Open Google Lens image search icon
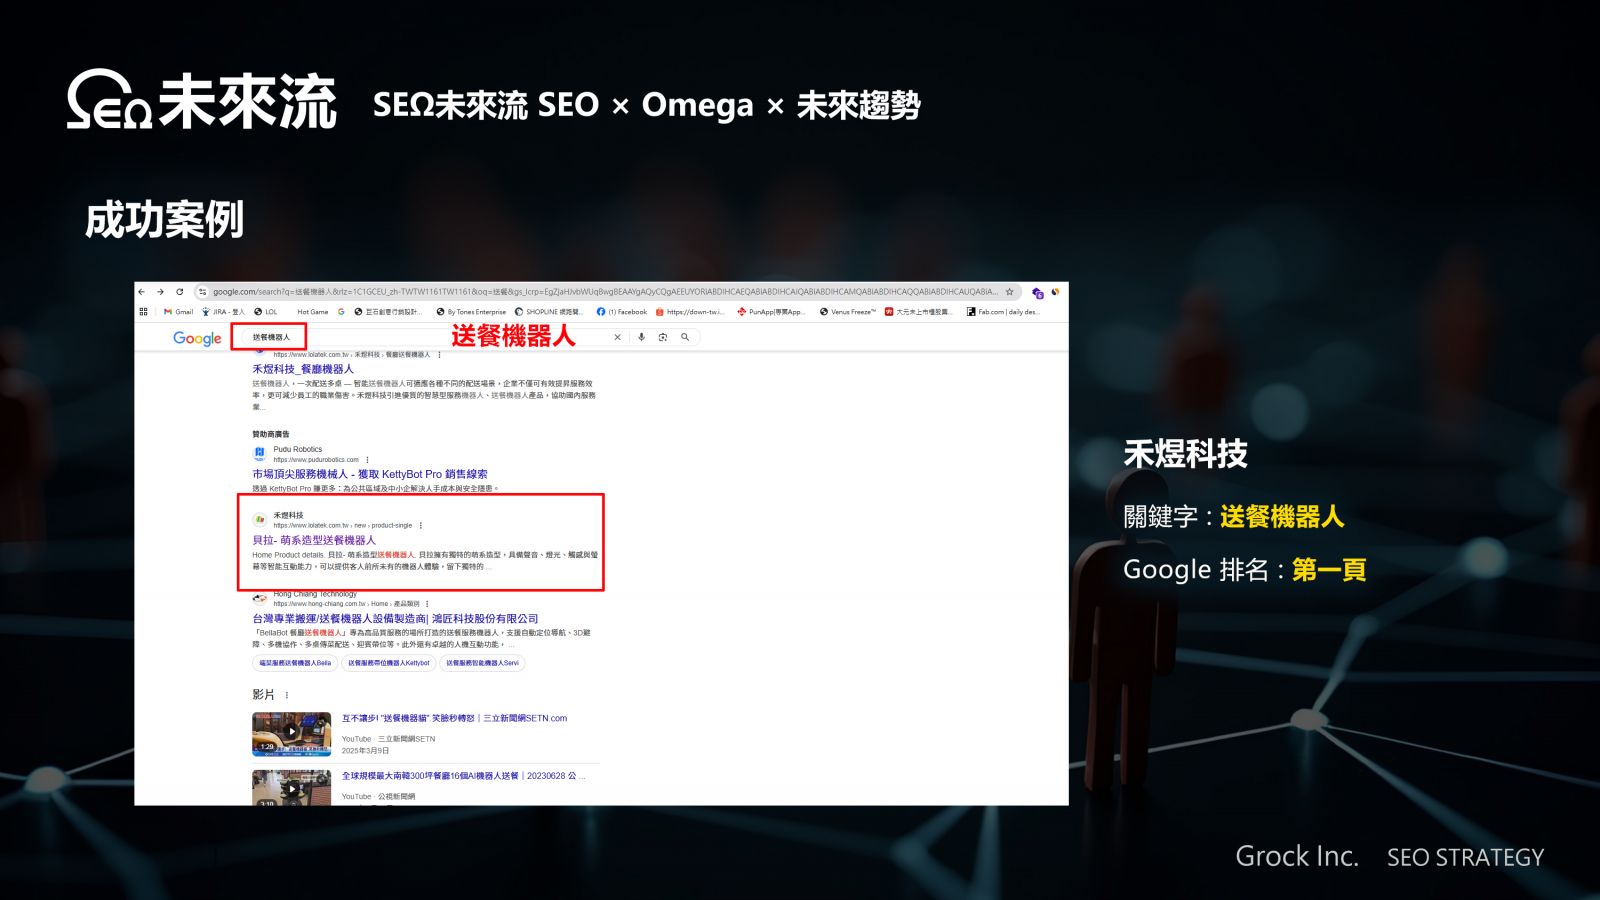 pos(662,337)
